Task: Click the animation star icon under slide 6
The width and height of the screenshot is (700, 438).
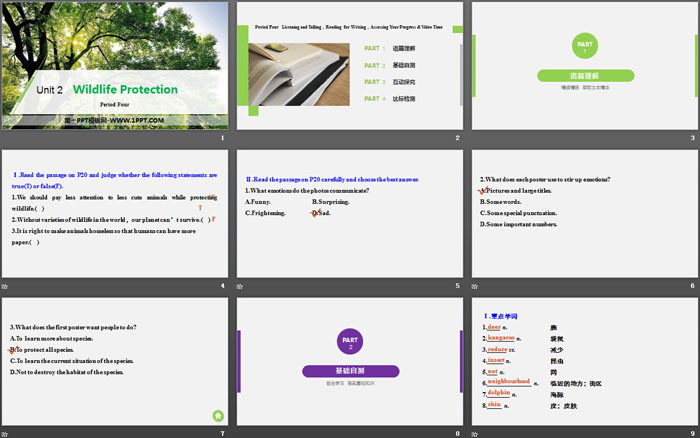Action: click(475, 286)
